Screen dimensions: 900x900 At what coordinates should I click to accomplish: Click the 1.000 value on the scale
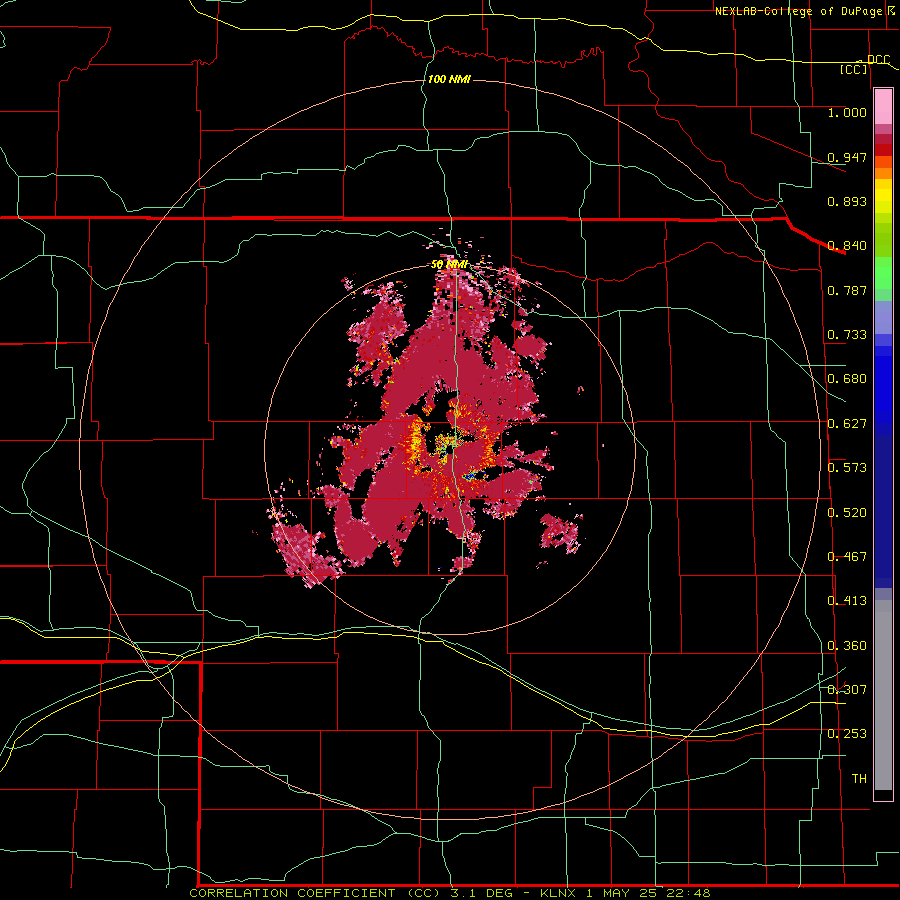pyautogui.click(x=847, y=112)
